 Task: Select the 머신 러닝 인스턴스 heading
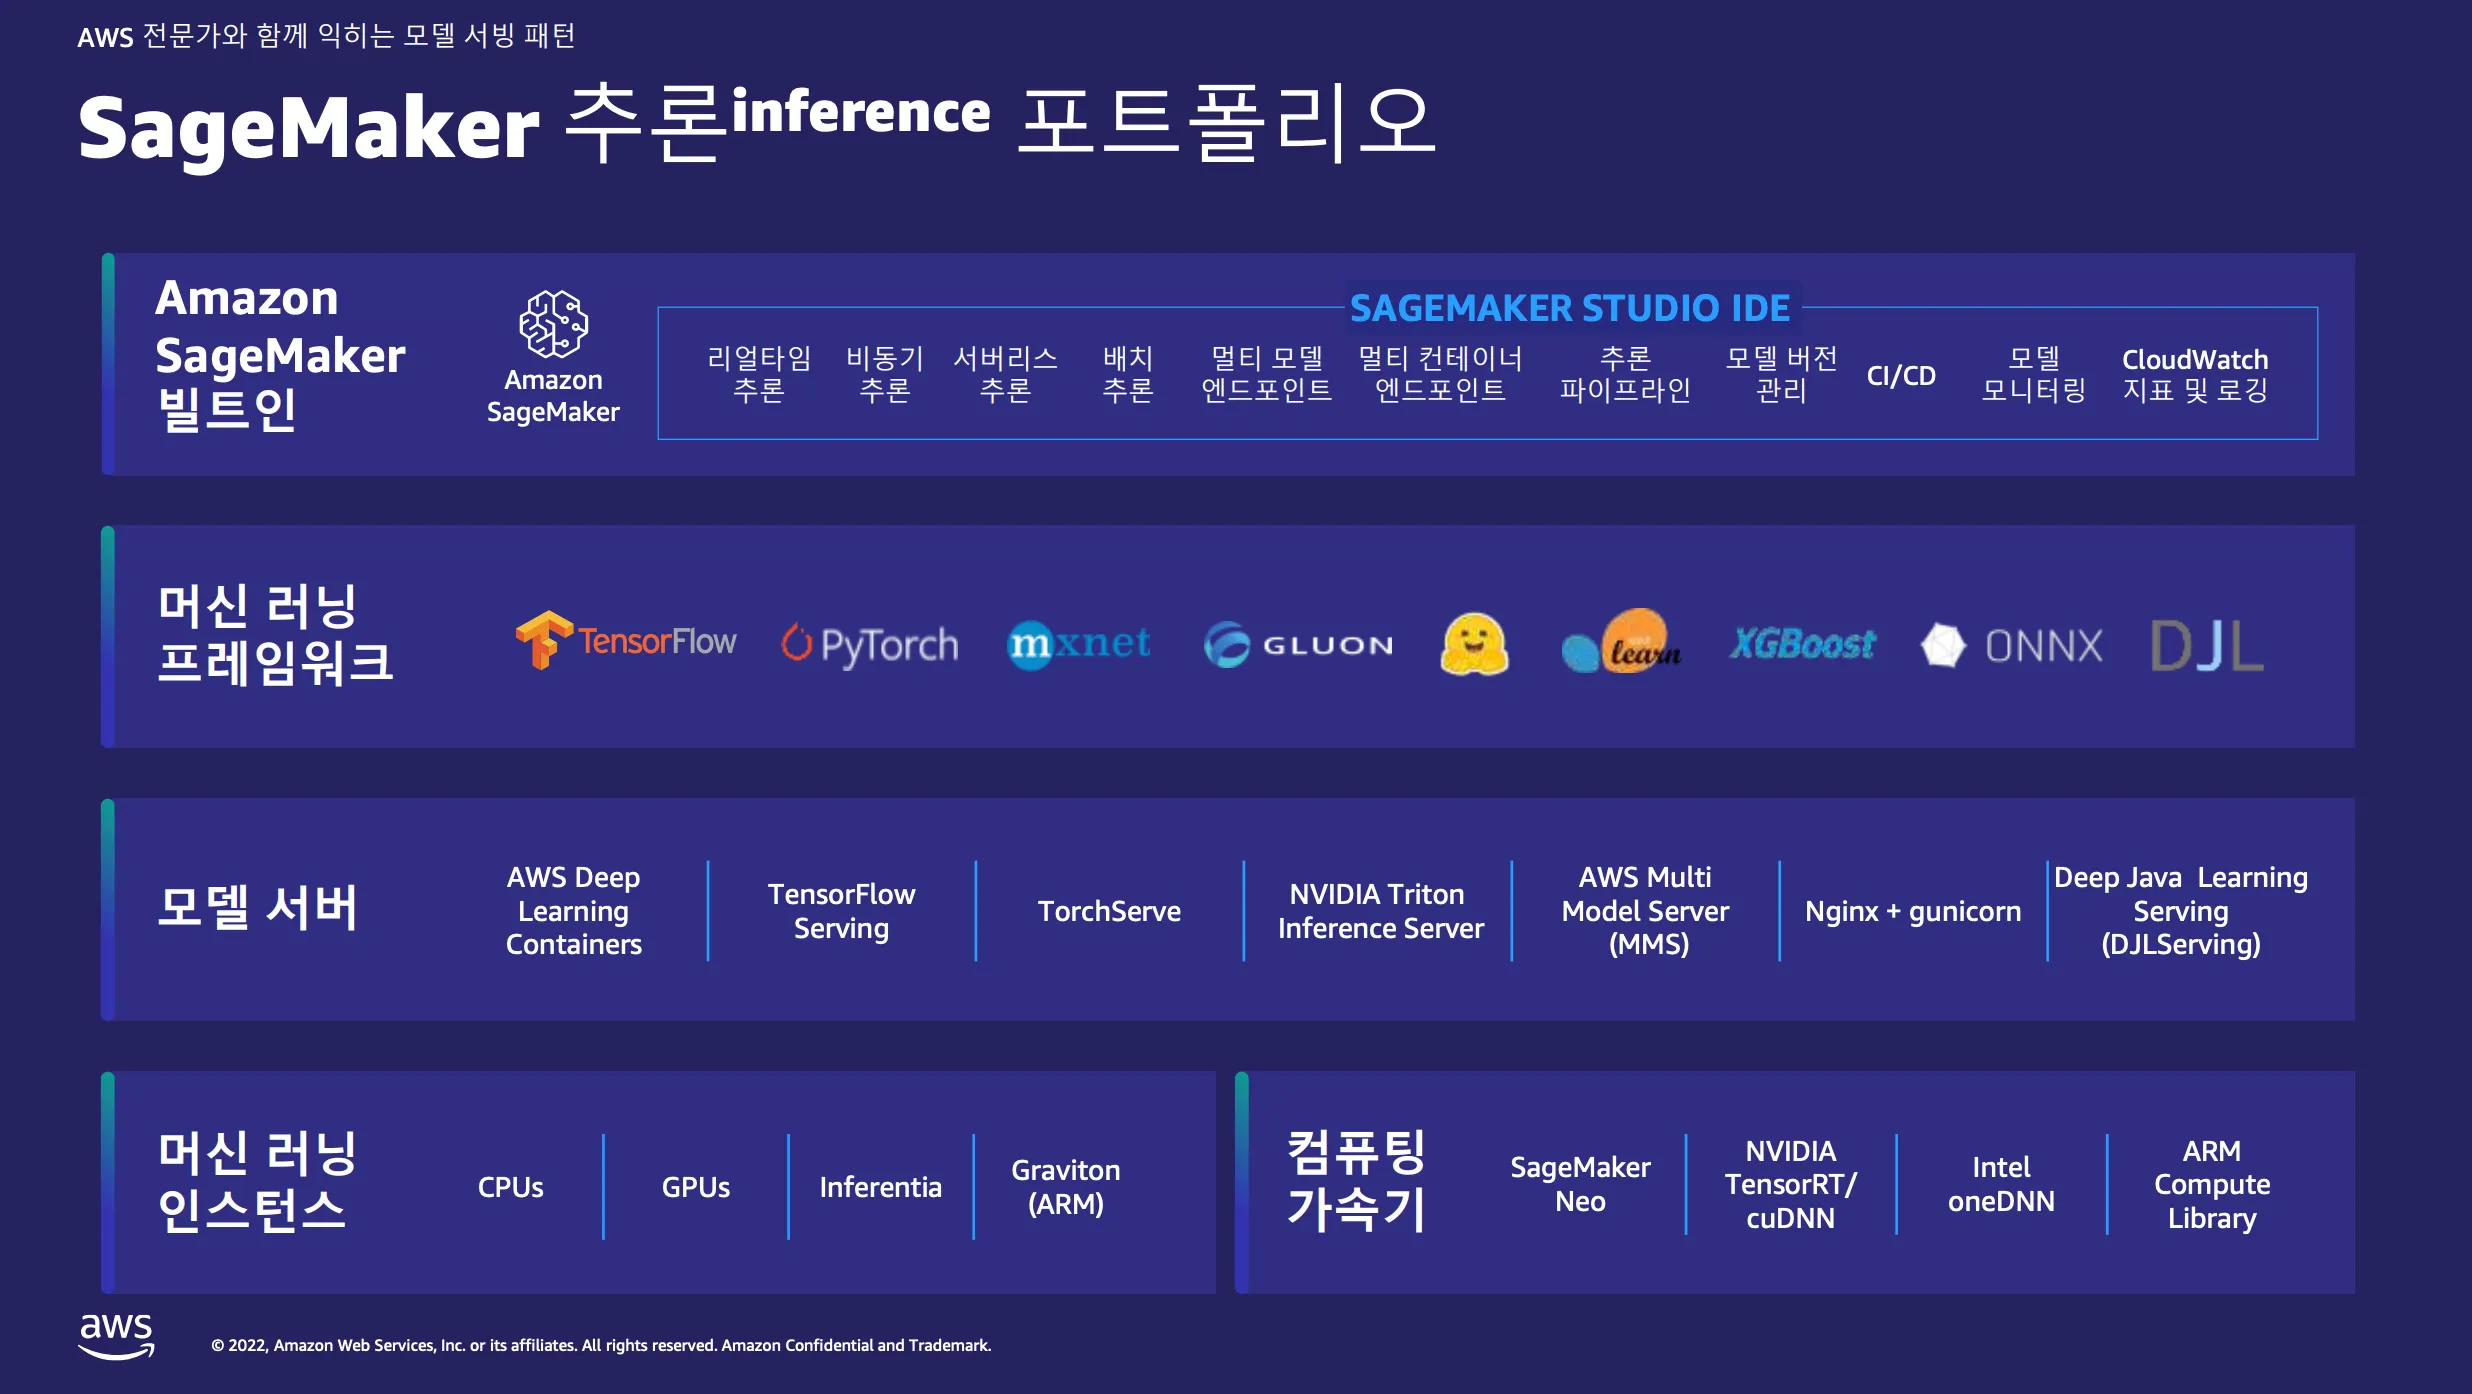[257, 1181]
